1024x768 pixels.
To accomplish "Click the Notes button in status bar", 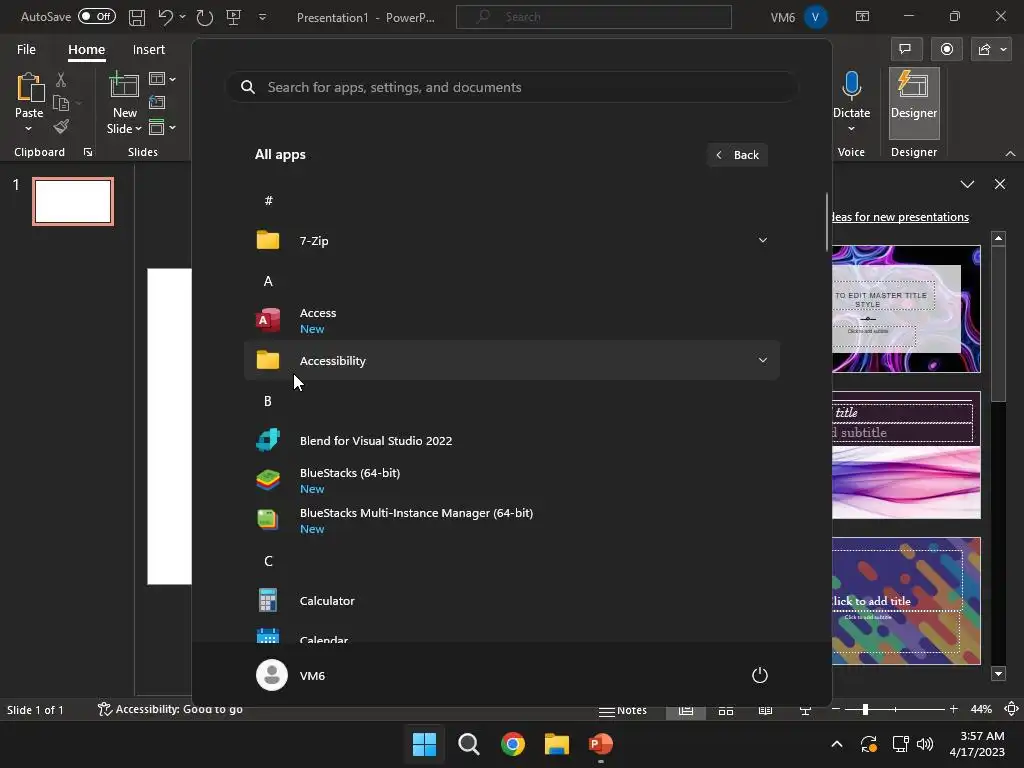I will (x=623, y=711).
